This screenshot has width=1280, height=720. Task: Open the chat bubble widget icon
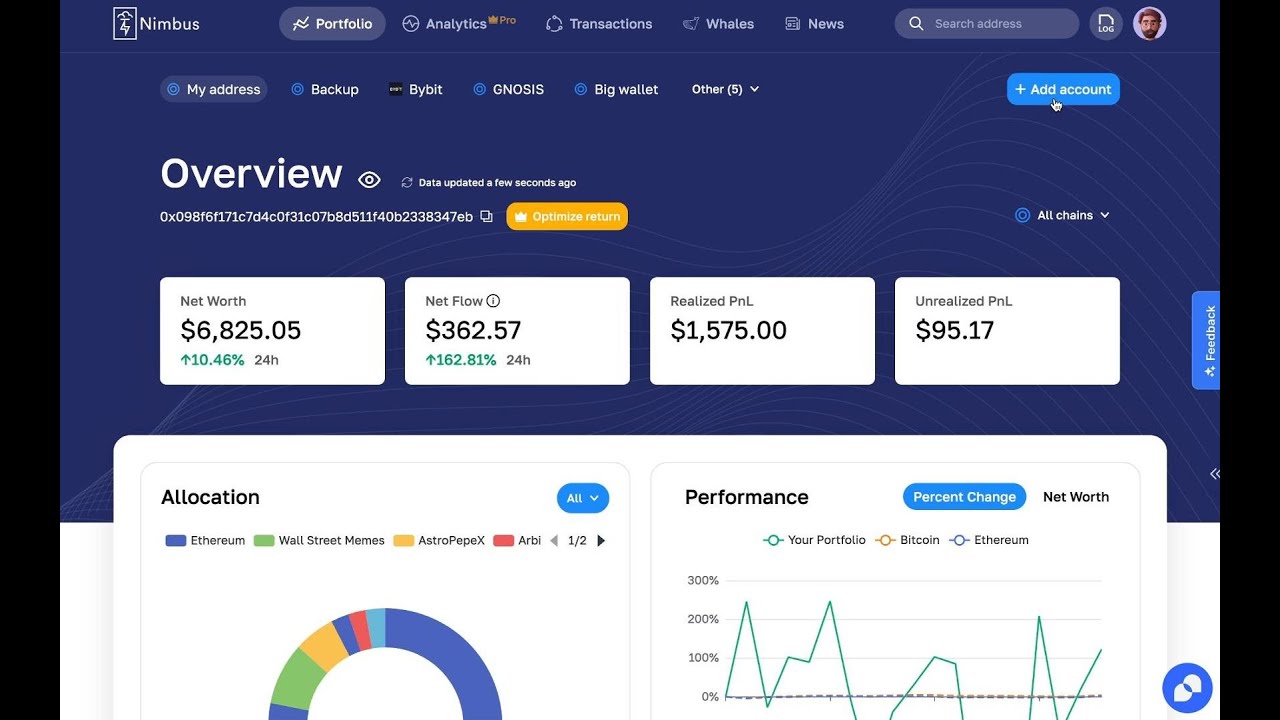pos(1187,688)
